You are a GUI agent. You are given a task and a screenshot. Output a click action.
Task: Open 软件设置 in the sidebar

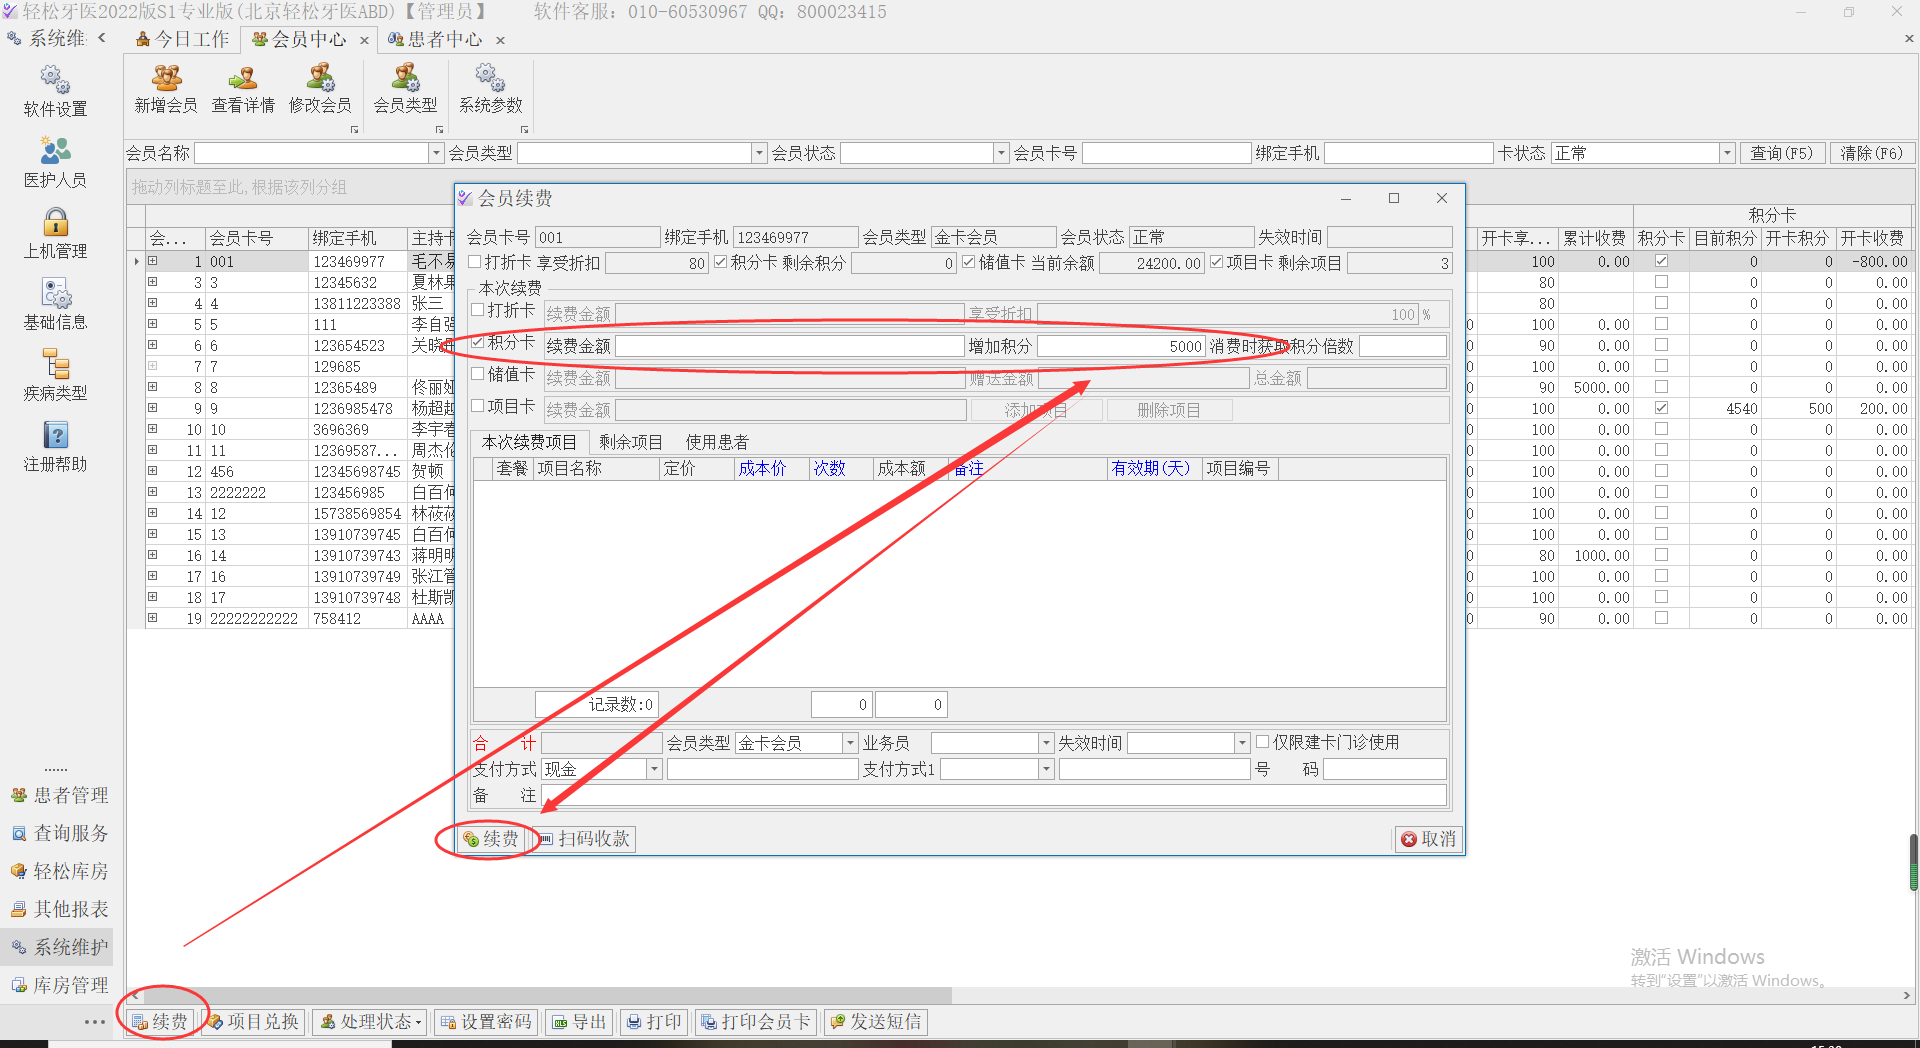click(55, 92)
